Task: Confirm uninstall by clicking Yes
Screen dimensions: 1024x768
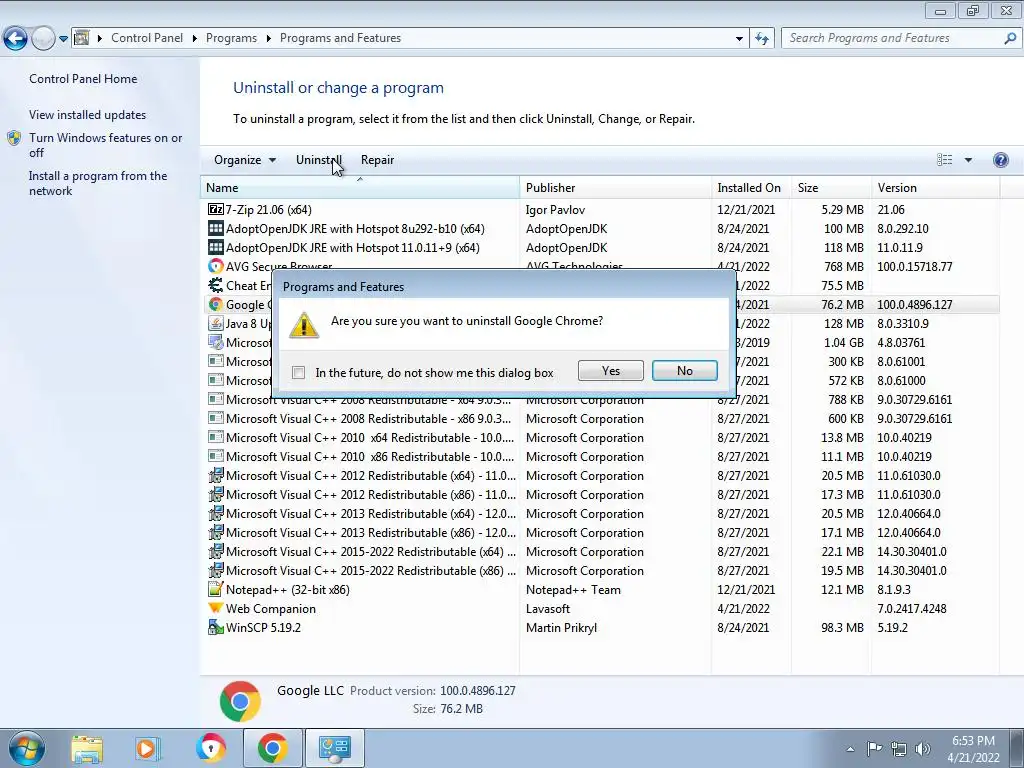Action: click(x=611, y=370)
